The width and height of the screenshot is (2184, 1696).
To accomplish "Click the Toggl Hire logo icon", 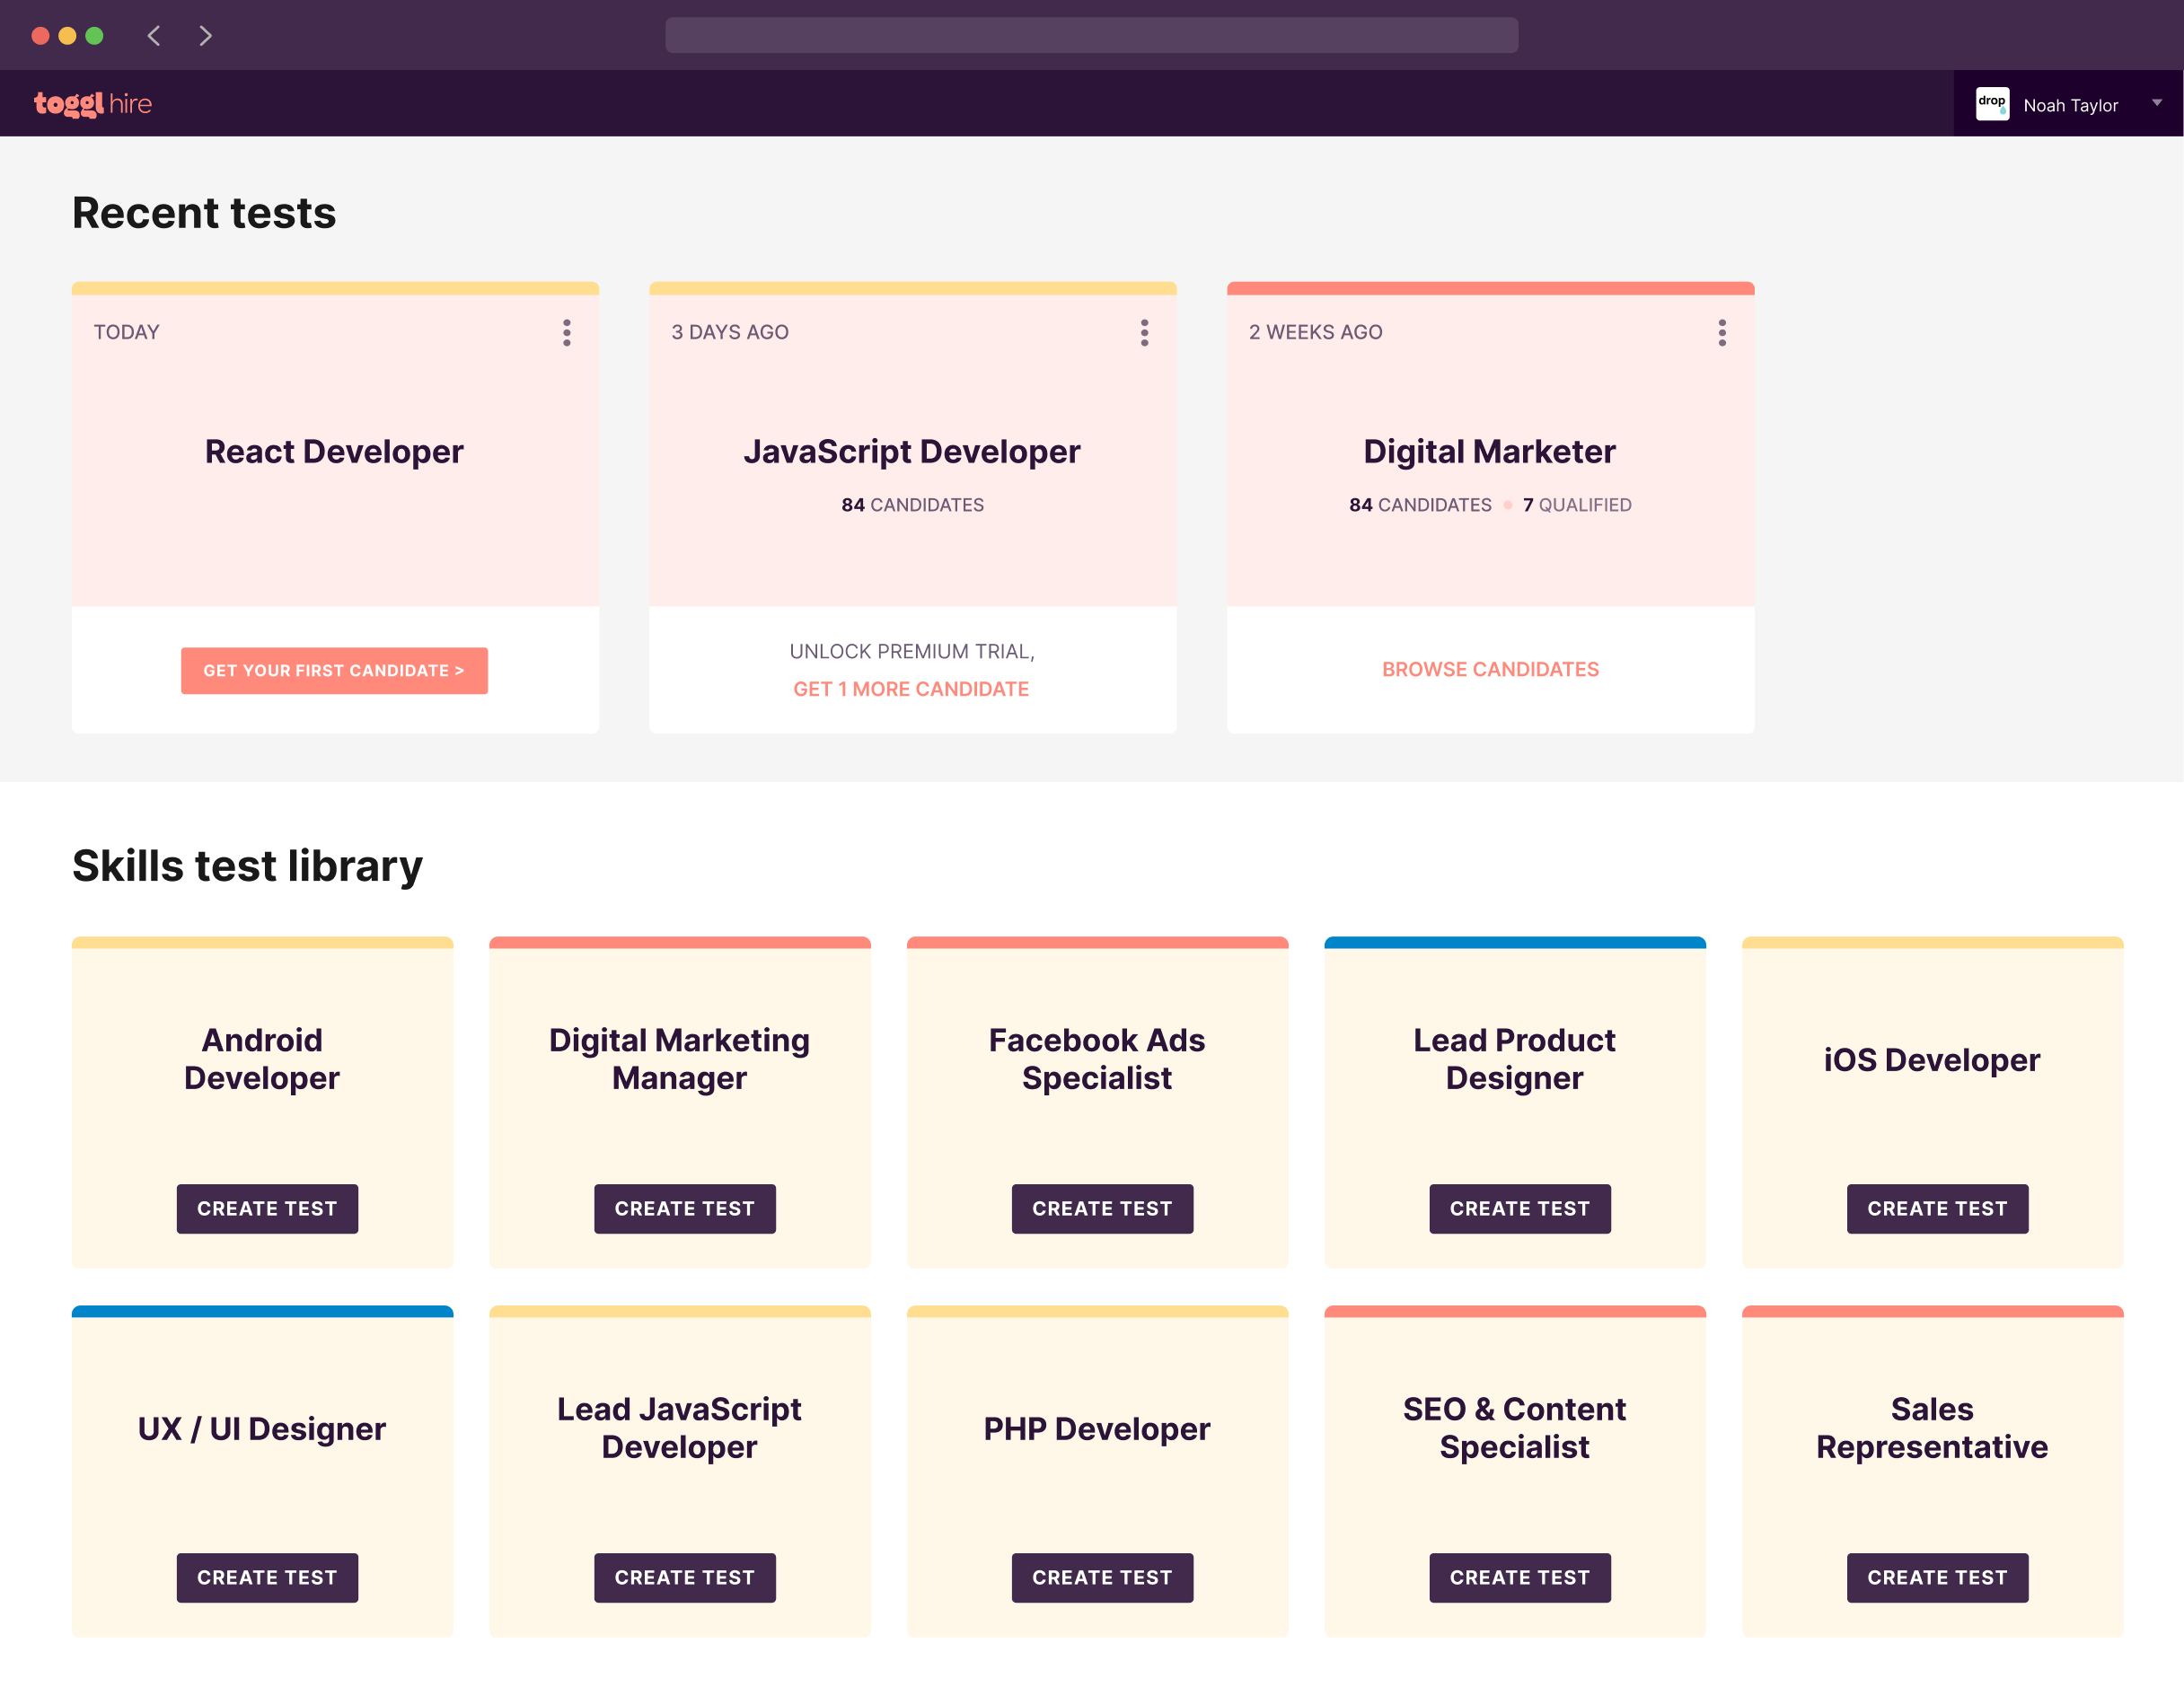I will tap(92, 102).
